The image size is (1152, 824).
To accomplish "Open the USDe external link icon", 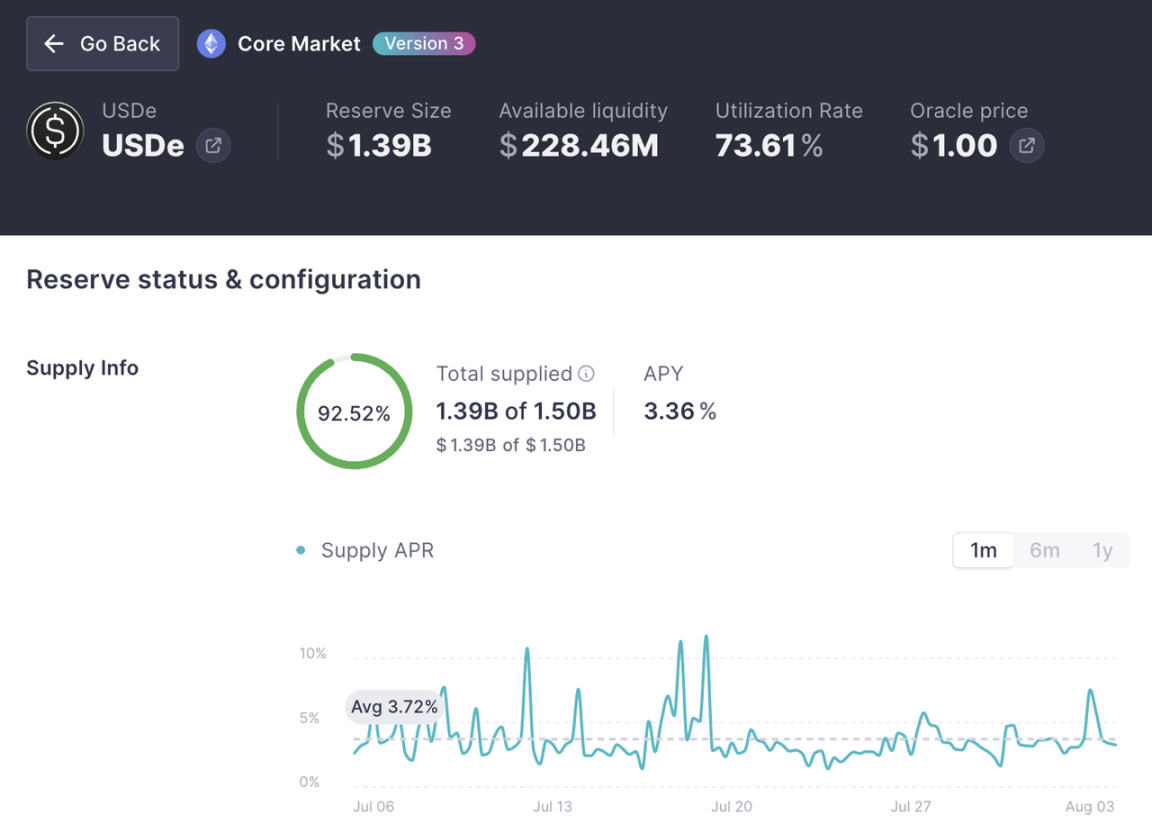I will point(213,146).
